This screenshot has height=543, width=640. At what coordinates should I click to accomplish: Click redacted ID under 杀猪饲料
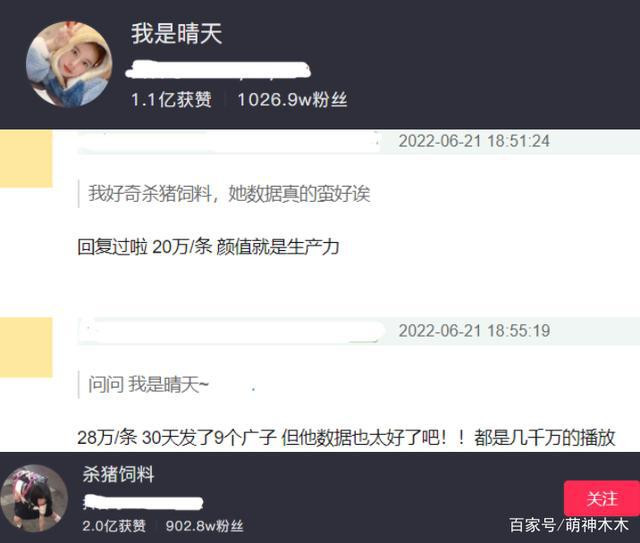click(143, 503)
